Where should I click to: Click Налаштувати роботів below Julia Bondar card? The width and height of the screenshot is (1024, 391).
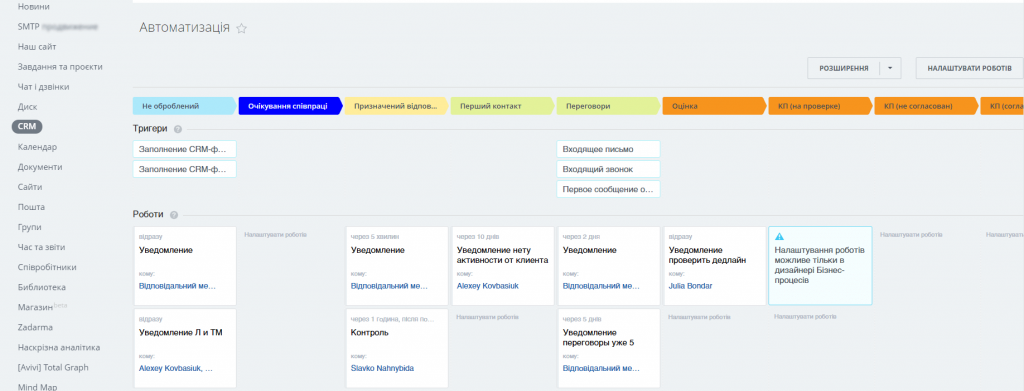pyautogui.click(x=699, y=317)
